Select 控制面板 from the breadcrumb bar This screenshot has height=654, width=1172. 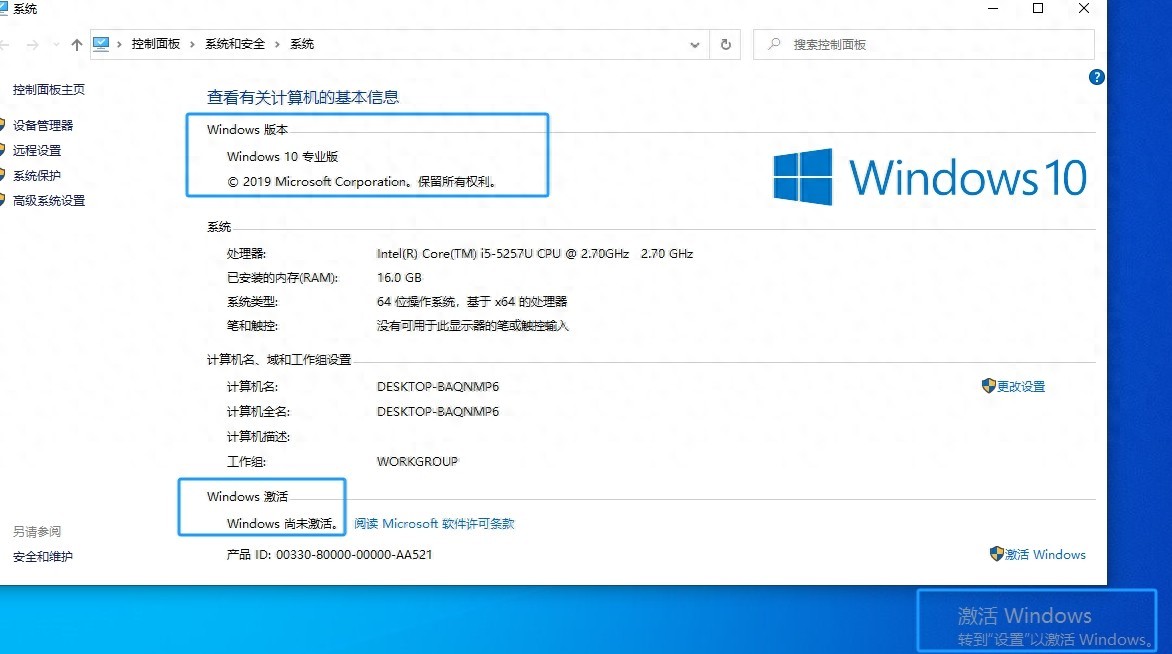157,43
